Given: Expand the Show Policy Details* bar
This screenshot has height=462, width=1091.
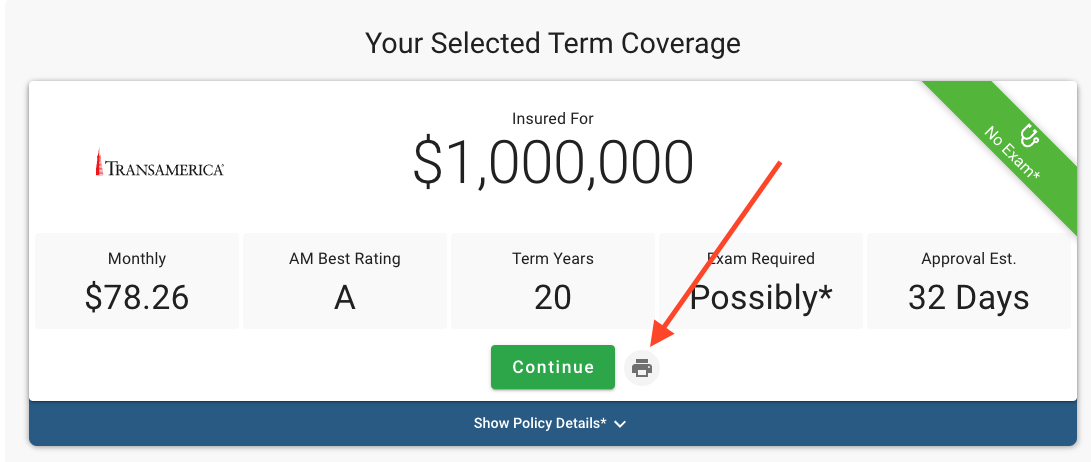Looking at the screenshot, I should 540,423.
